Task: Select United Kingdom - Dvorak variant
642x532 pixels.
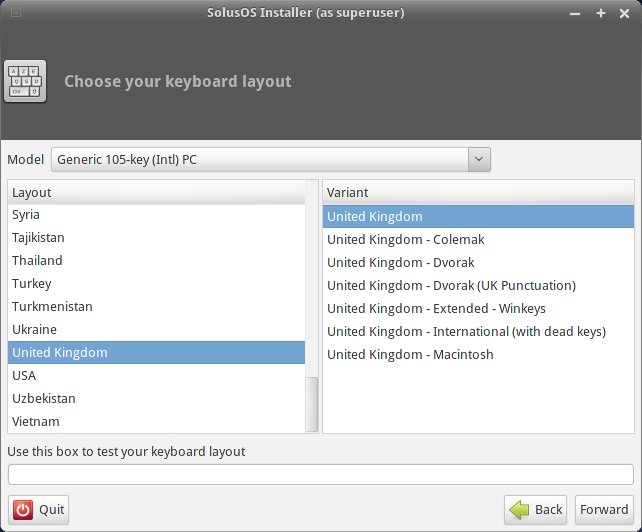Action: pyautogui.click(x=478, y=262)
